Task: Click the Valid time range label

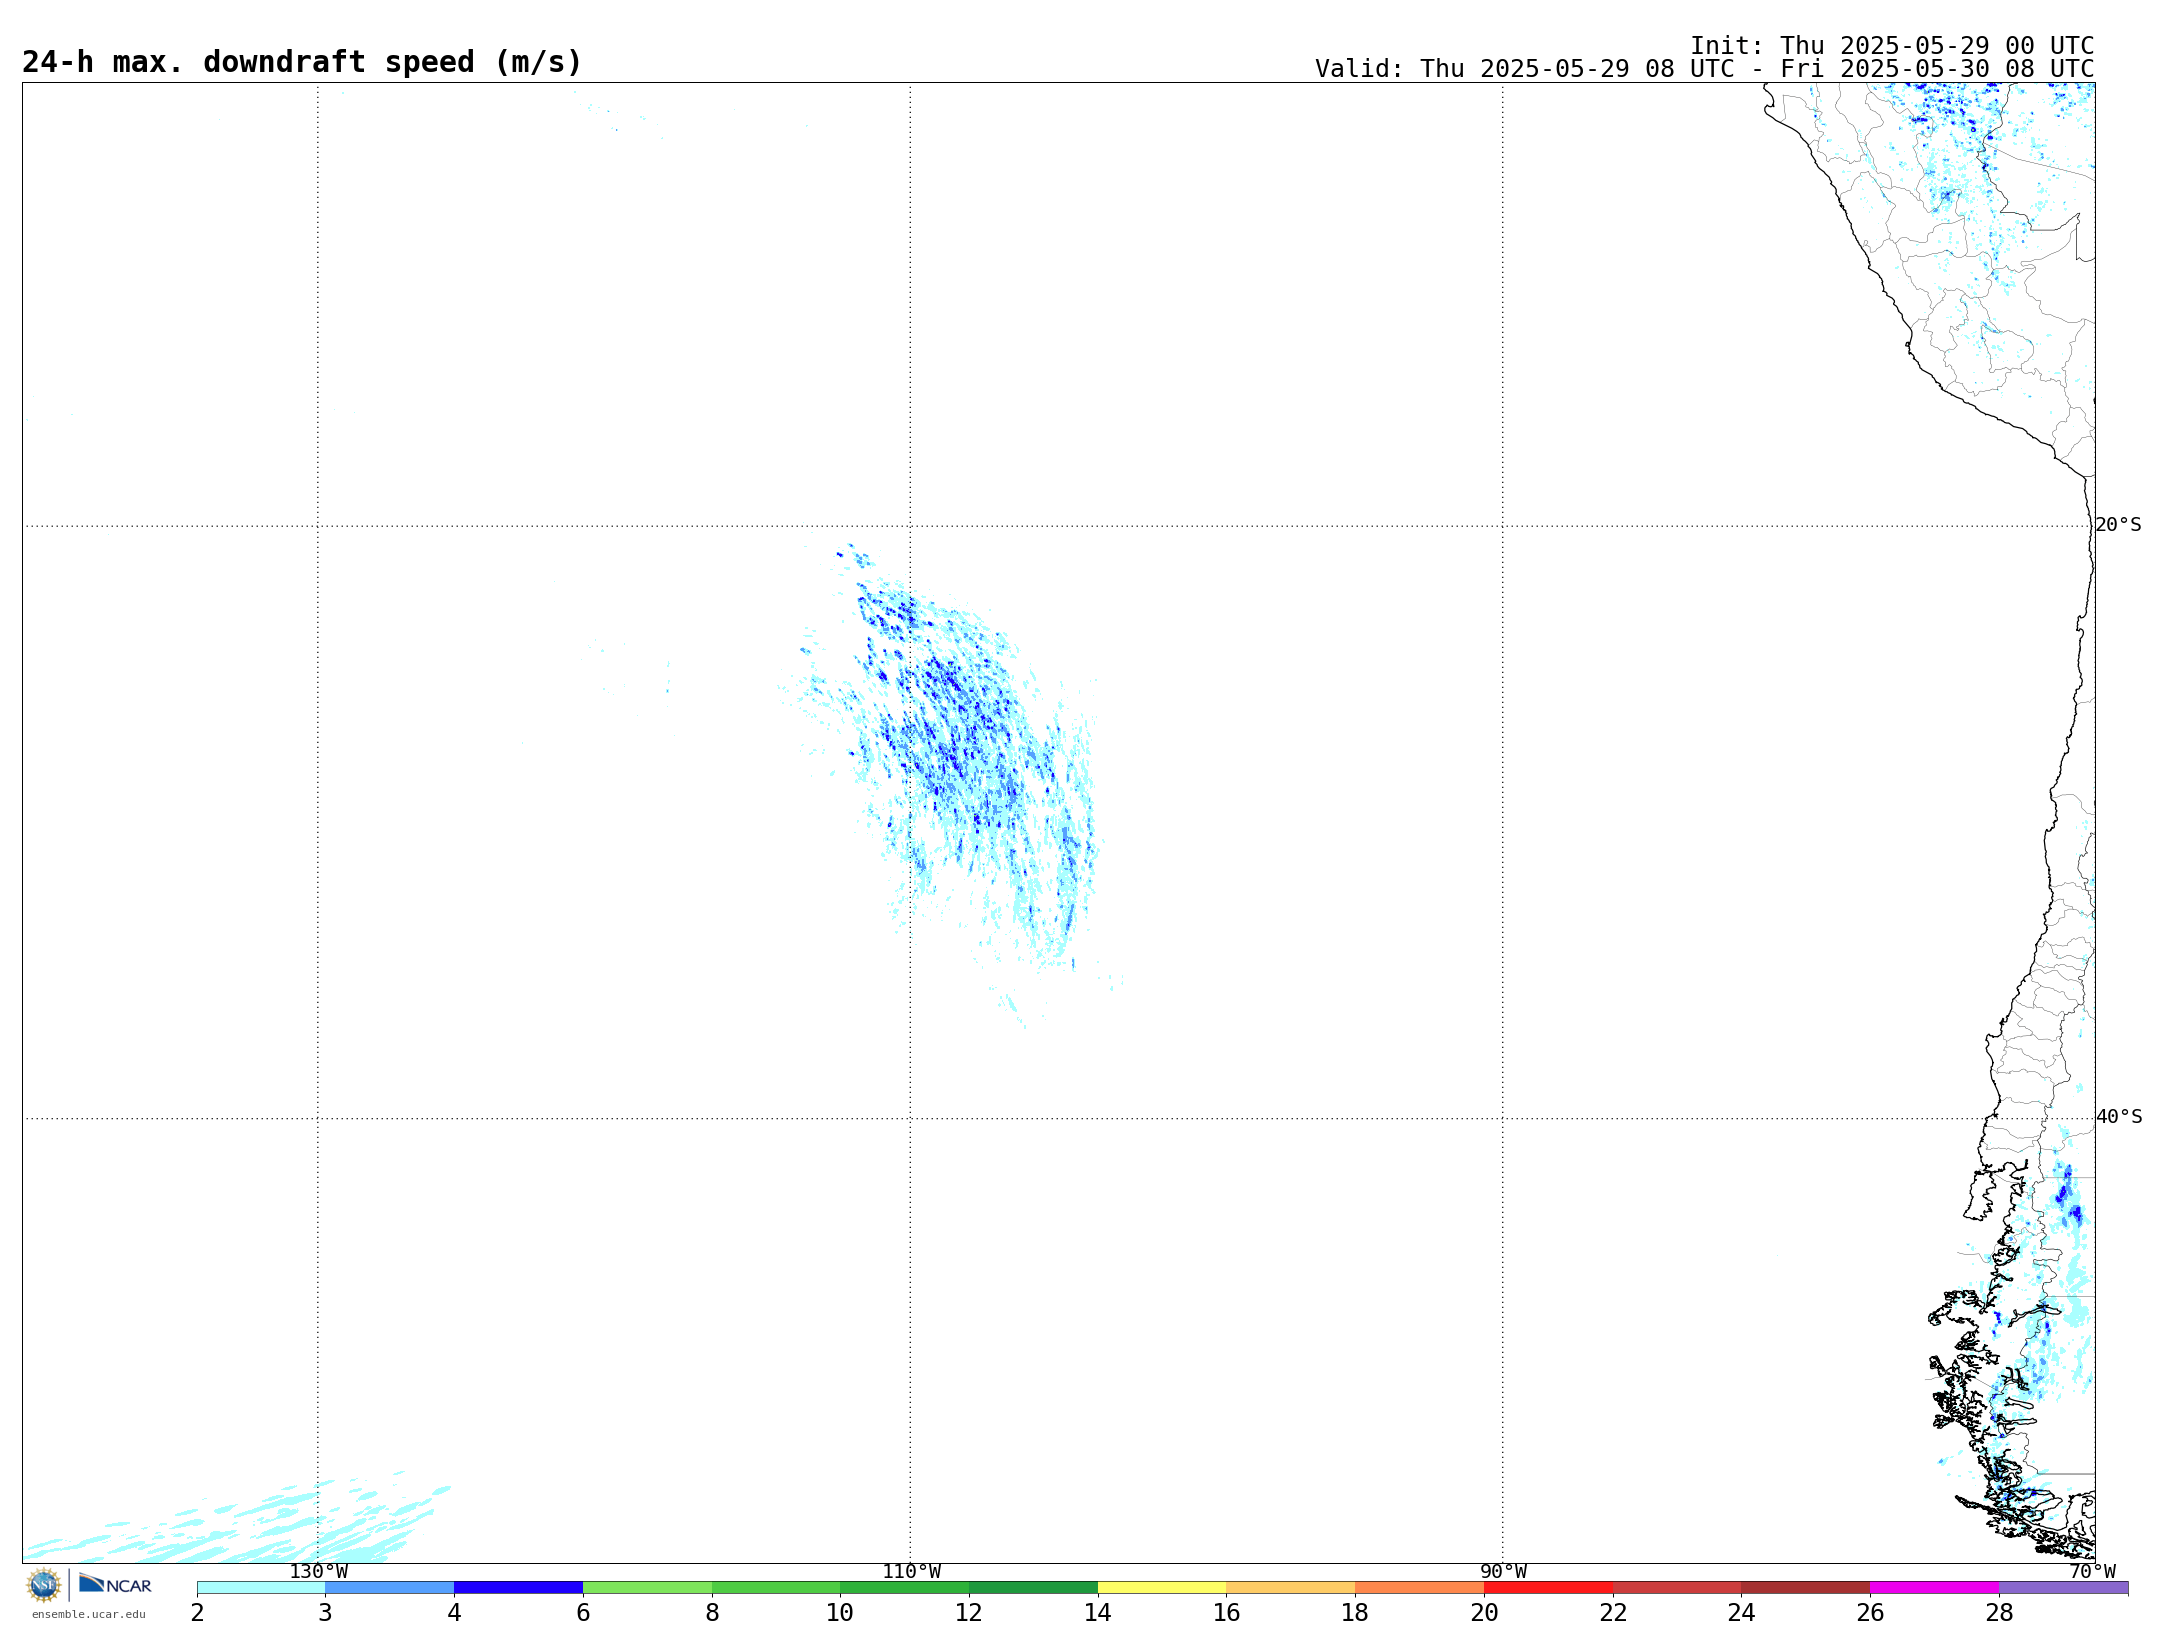Action: pos(1704,69)
